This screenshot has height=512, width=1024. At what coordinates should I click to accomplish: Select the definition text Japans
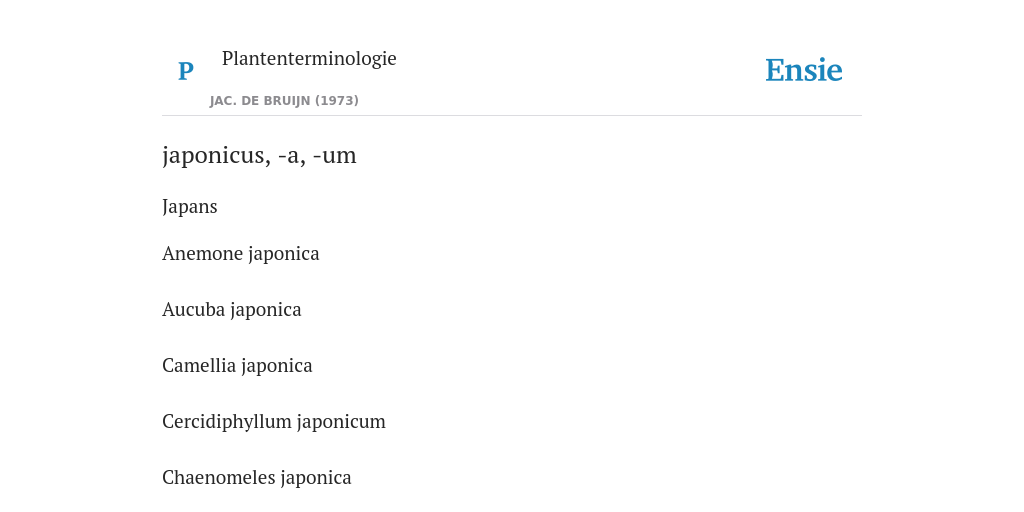coord(189,207)
